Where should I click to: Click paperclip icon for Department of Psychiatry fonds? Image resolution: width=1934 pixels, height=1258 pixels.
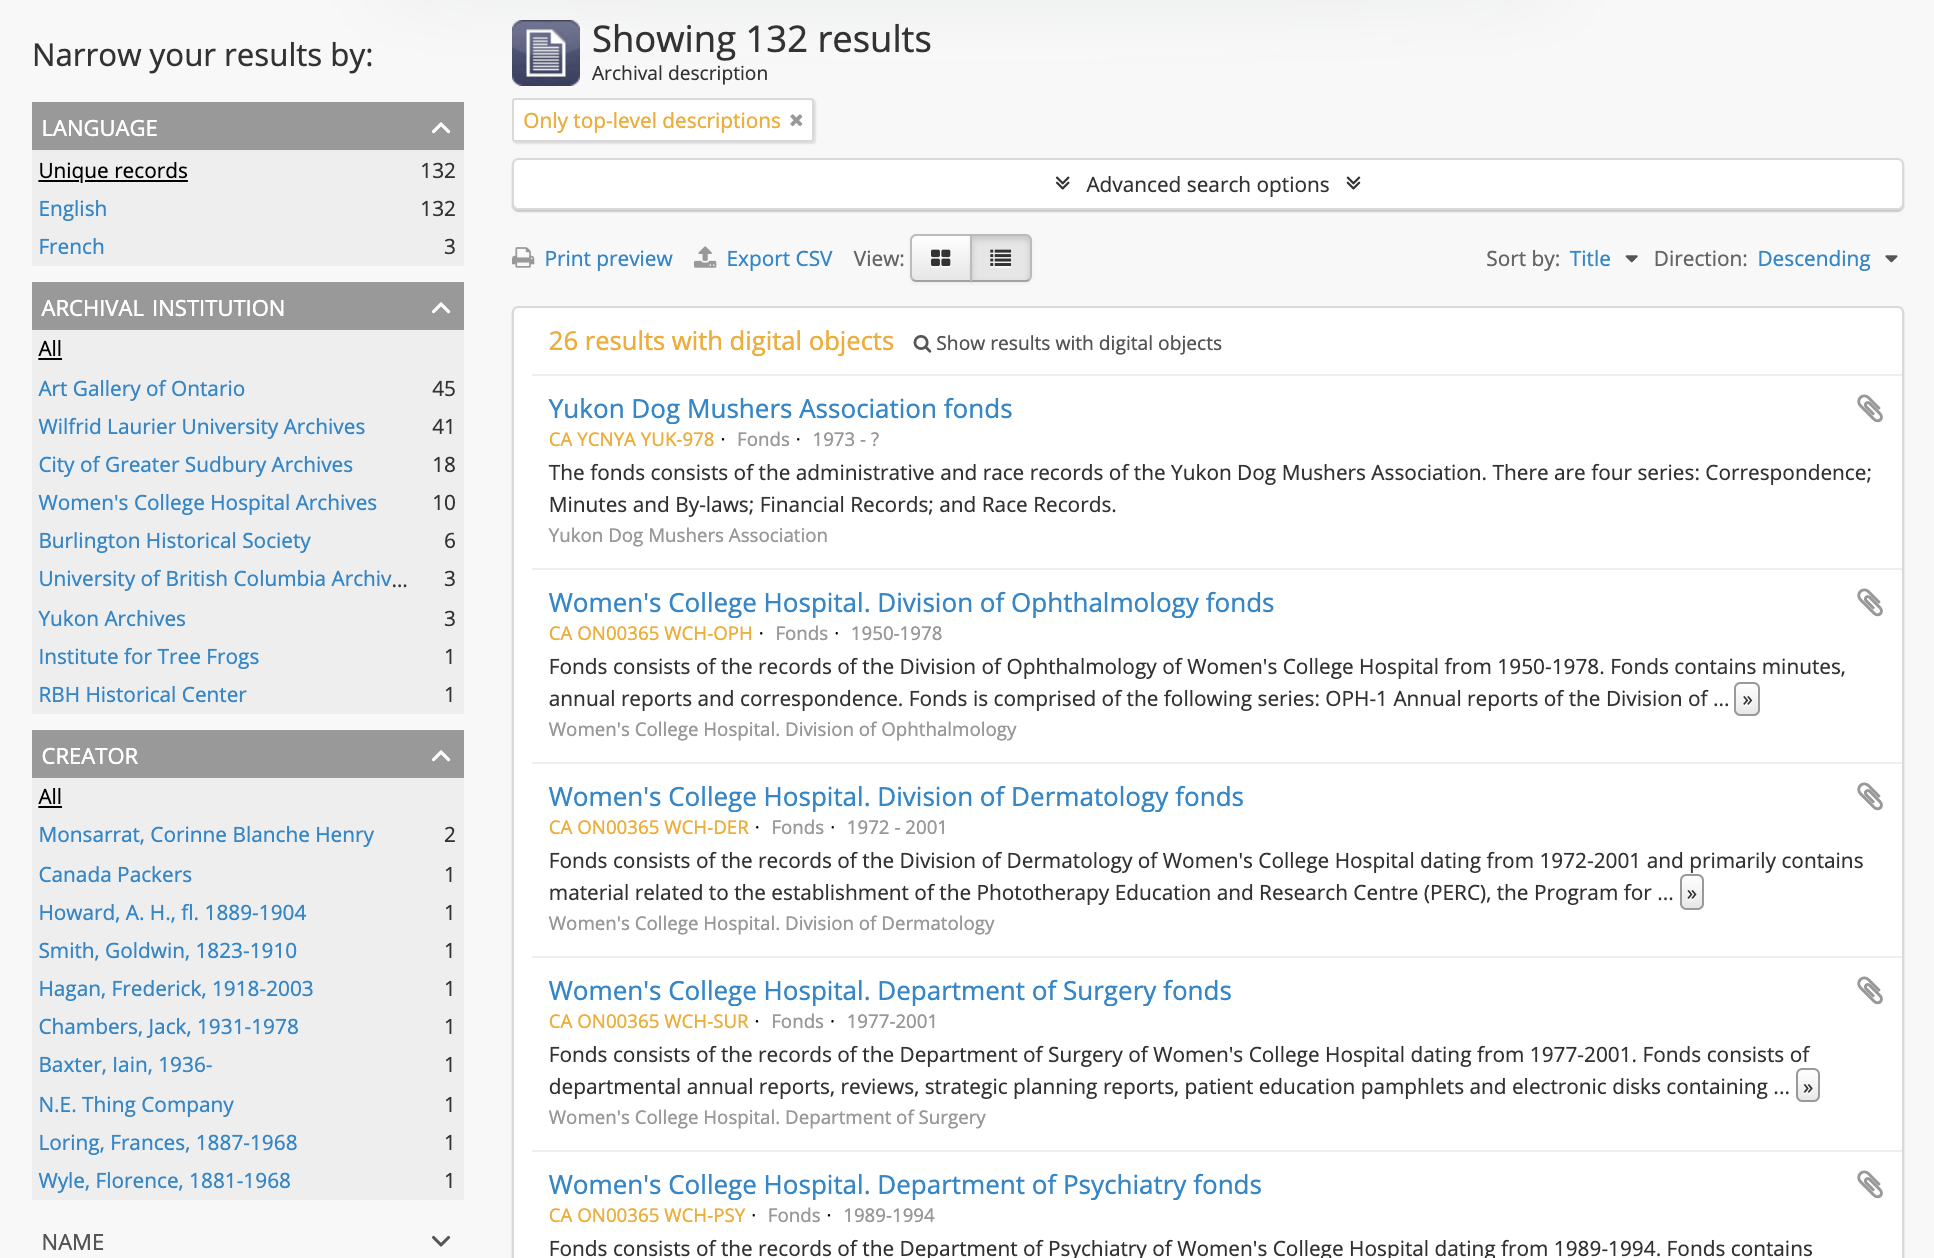[x=1869, y=1184]
